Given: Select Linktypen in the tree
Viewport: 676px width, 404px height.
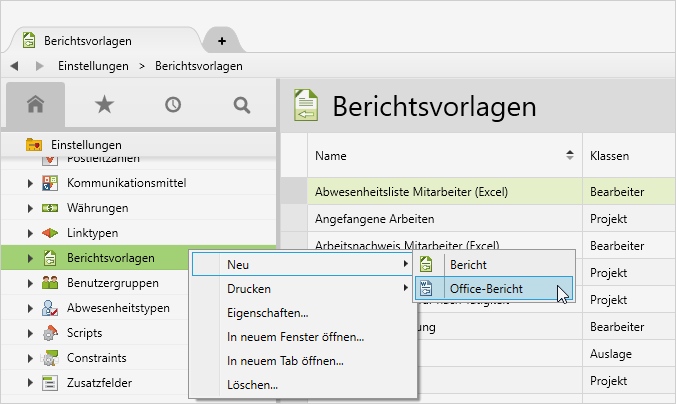Looking at the screenshot, I should click(92, 233).
